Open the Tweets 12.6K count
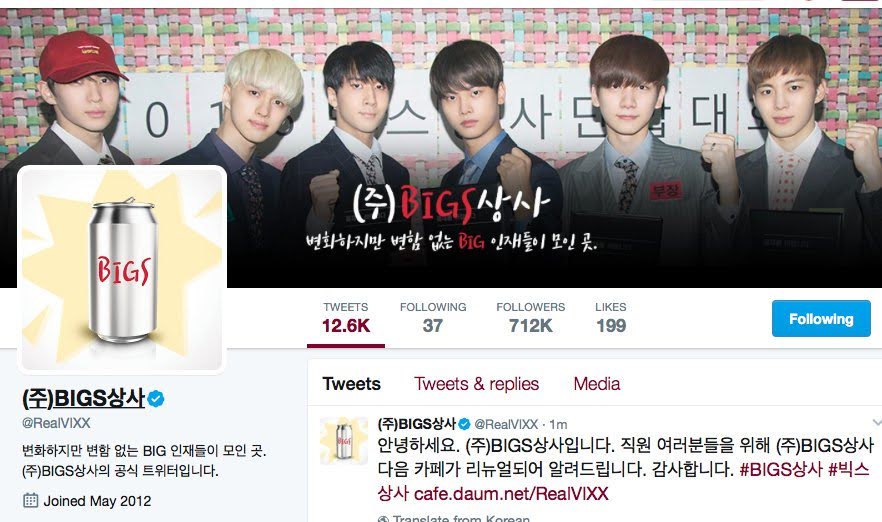Screen dimensions: 882x522 [x=346, y=318]
